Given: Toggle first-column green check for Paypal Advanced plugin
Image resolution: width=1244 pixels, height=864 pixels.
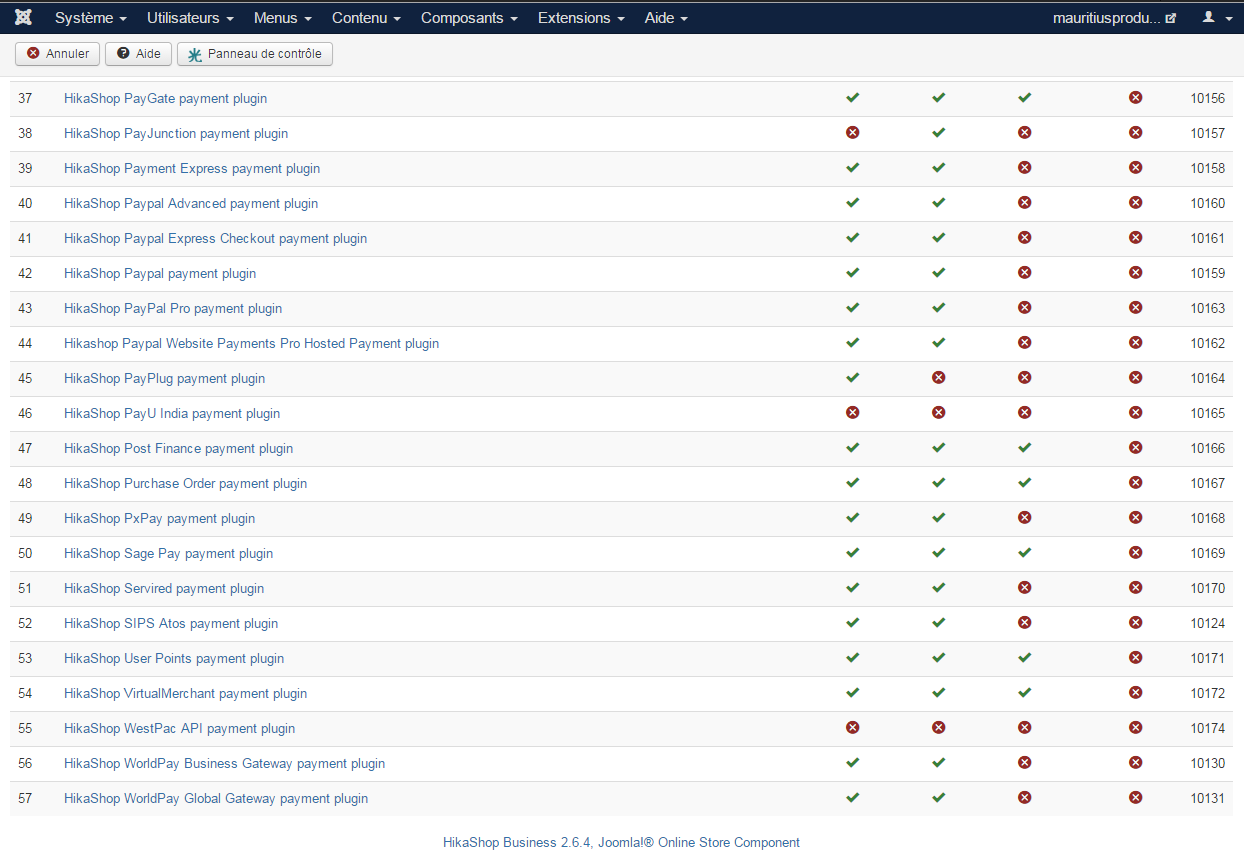Looking at the screenshot, I should click(x=852, y=203).
